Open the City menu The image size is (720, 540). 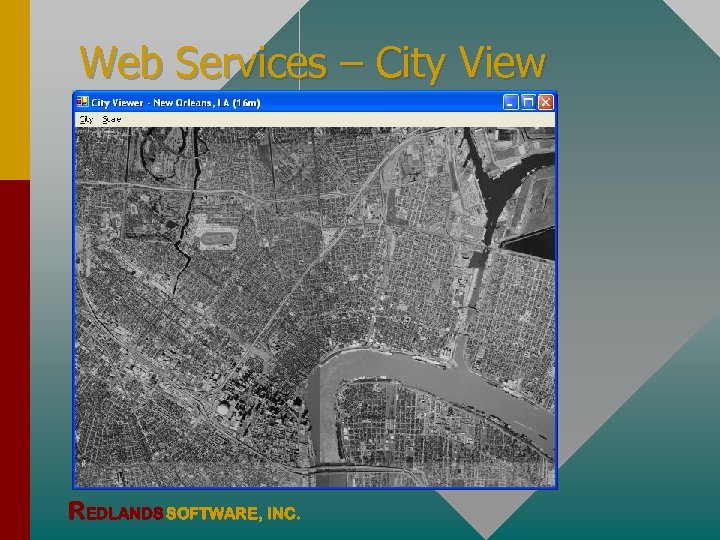(86, 120)
